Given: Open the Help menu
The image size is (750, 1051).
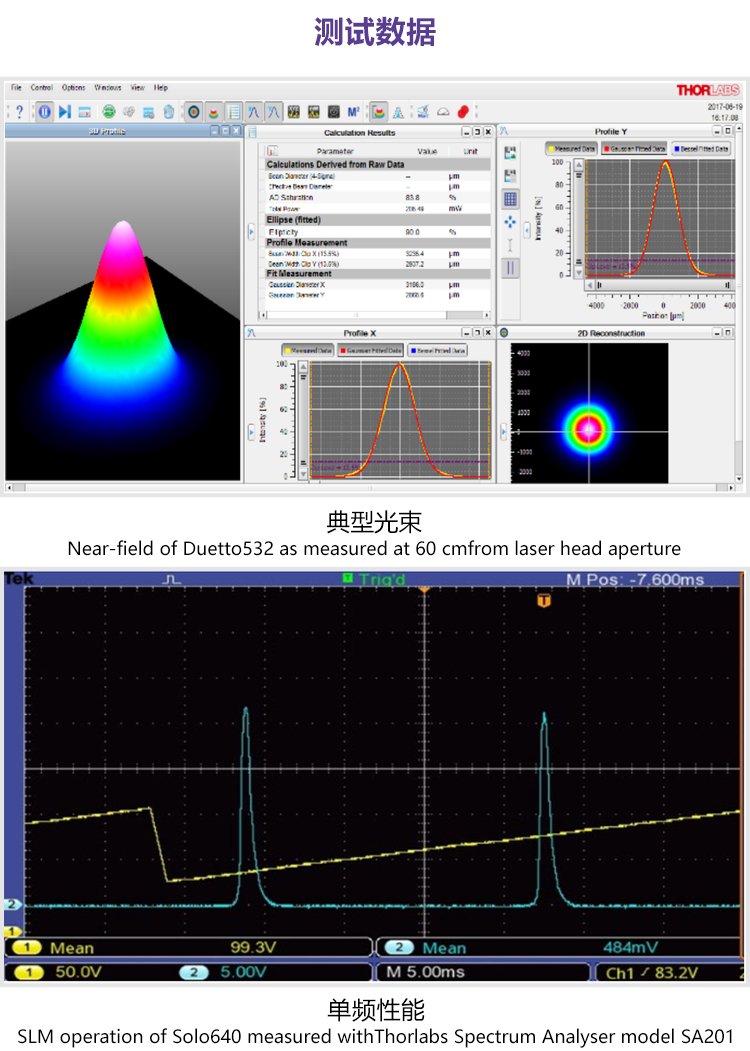Looking at the screenshot, I should (161, 88).
